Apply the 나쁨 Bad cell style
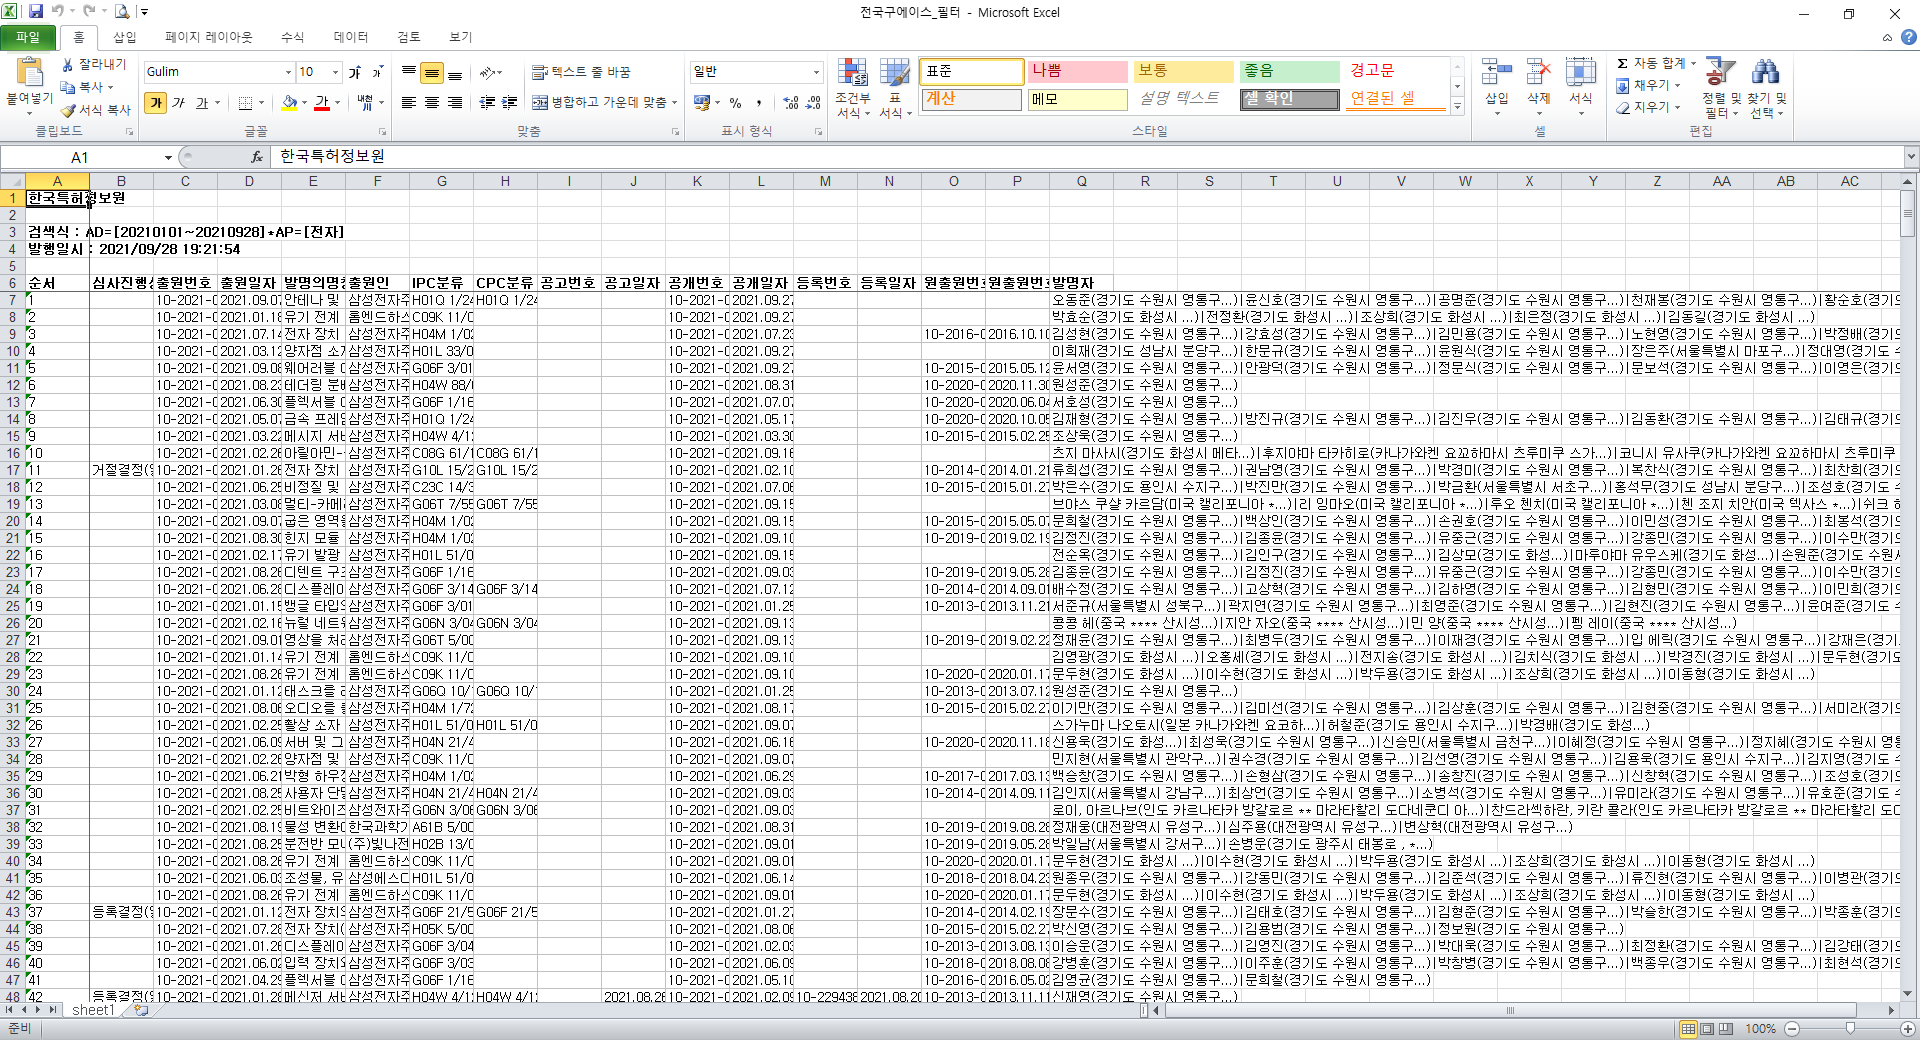 [1077, 72]
